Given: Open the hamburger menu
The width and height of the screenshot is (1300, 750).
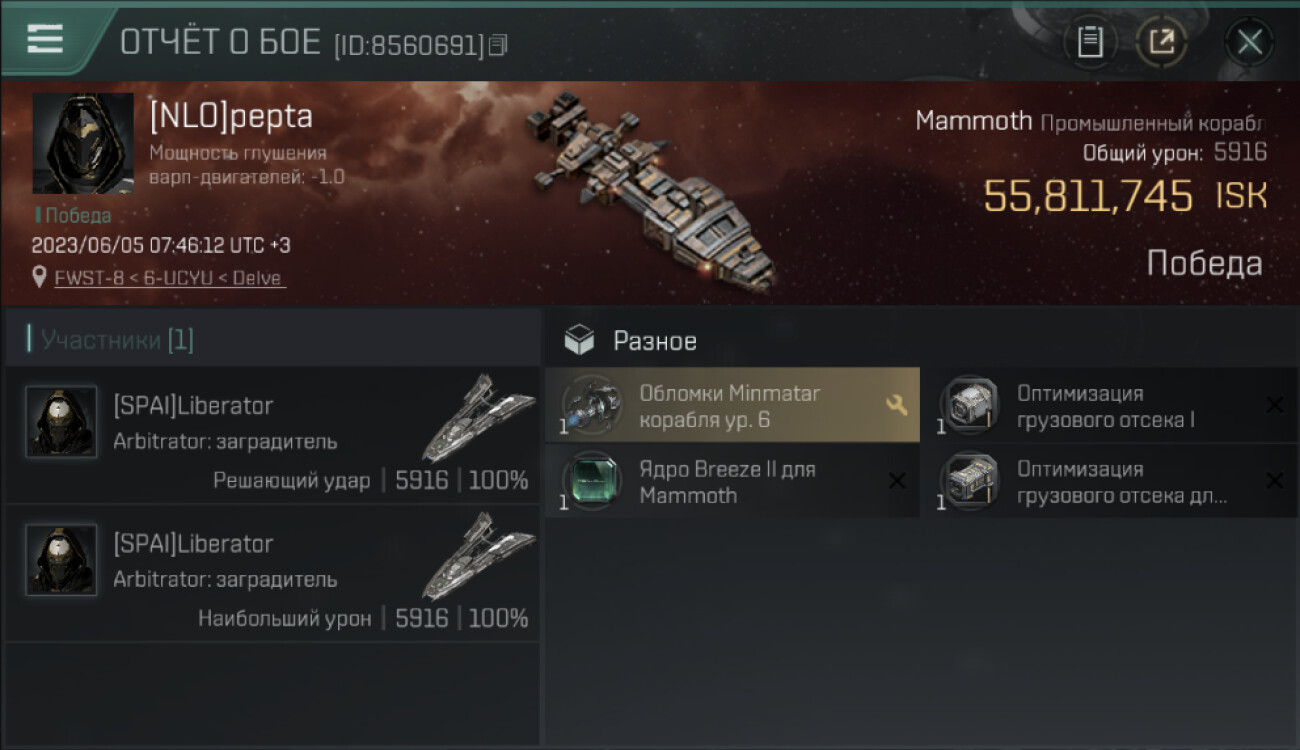Looking at the screenshot, I should click(x=45, y=40).
